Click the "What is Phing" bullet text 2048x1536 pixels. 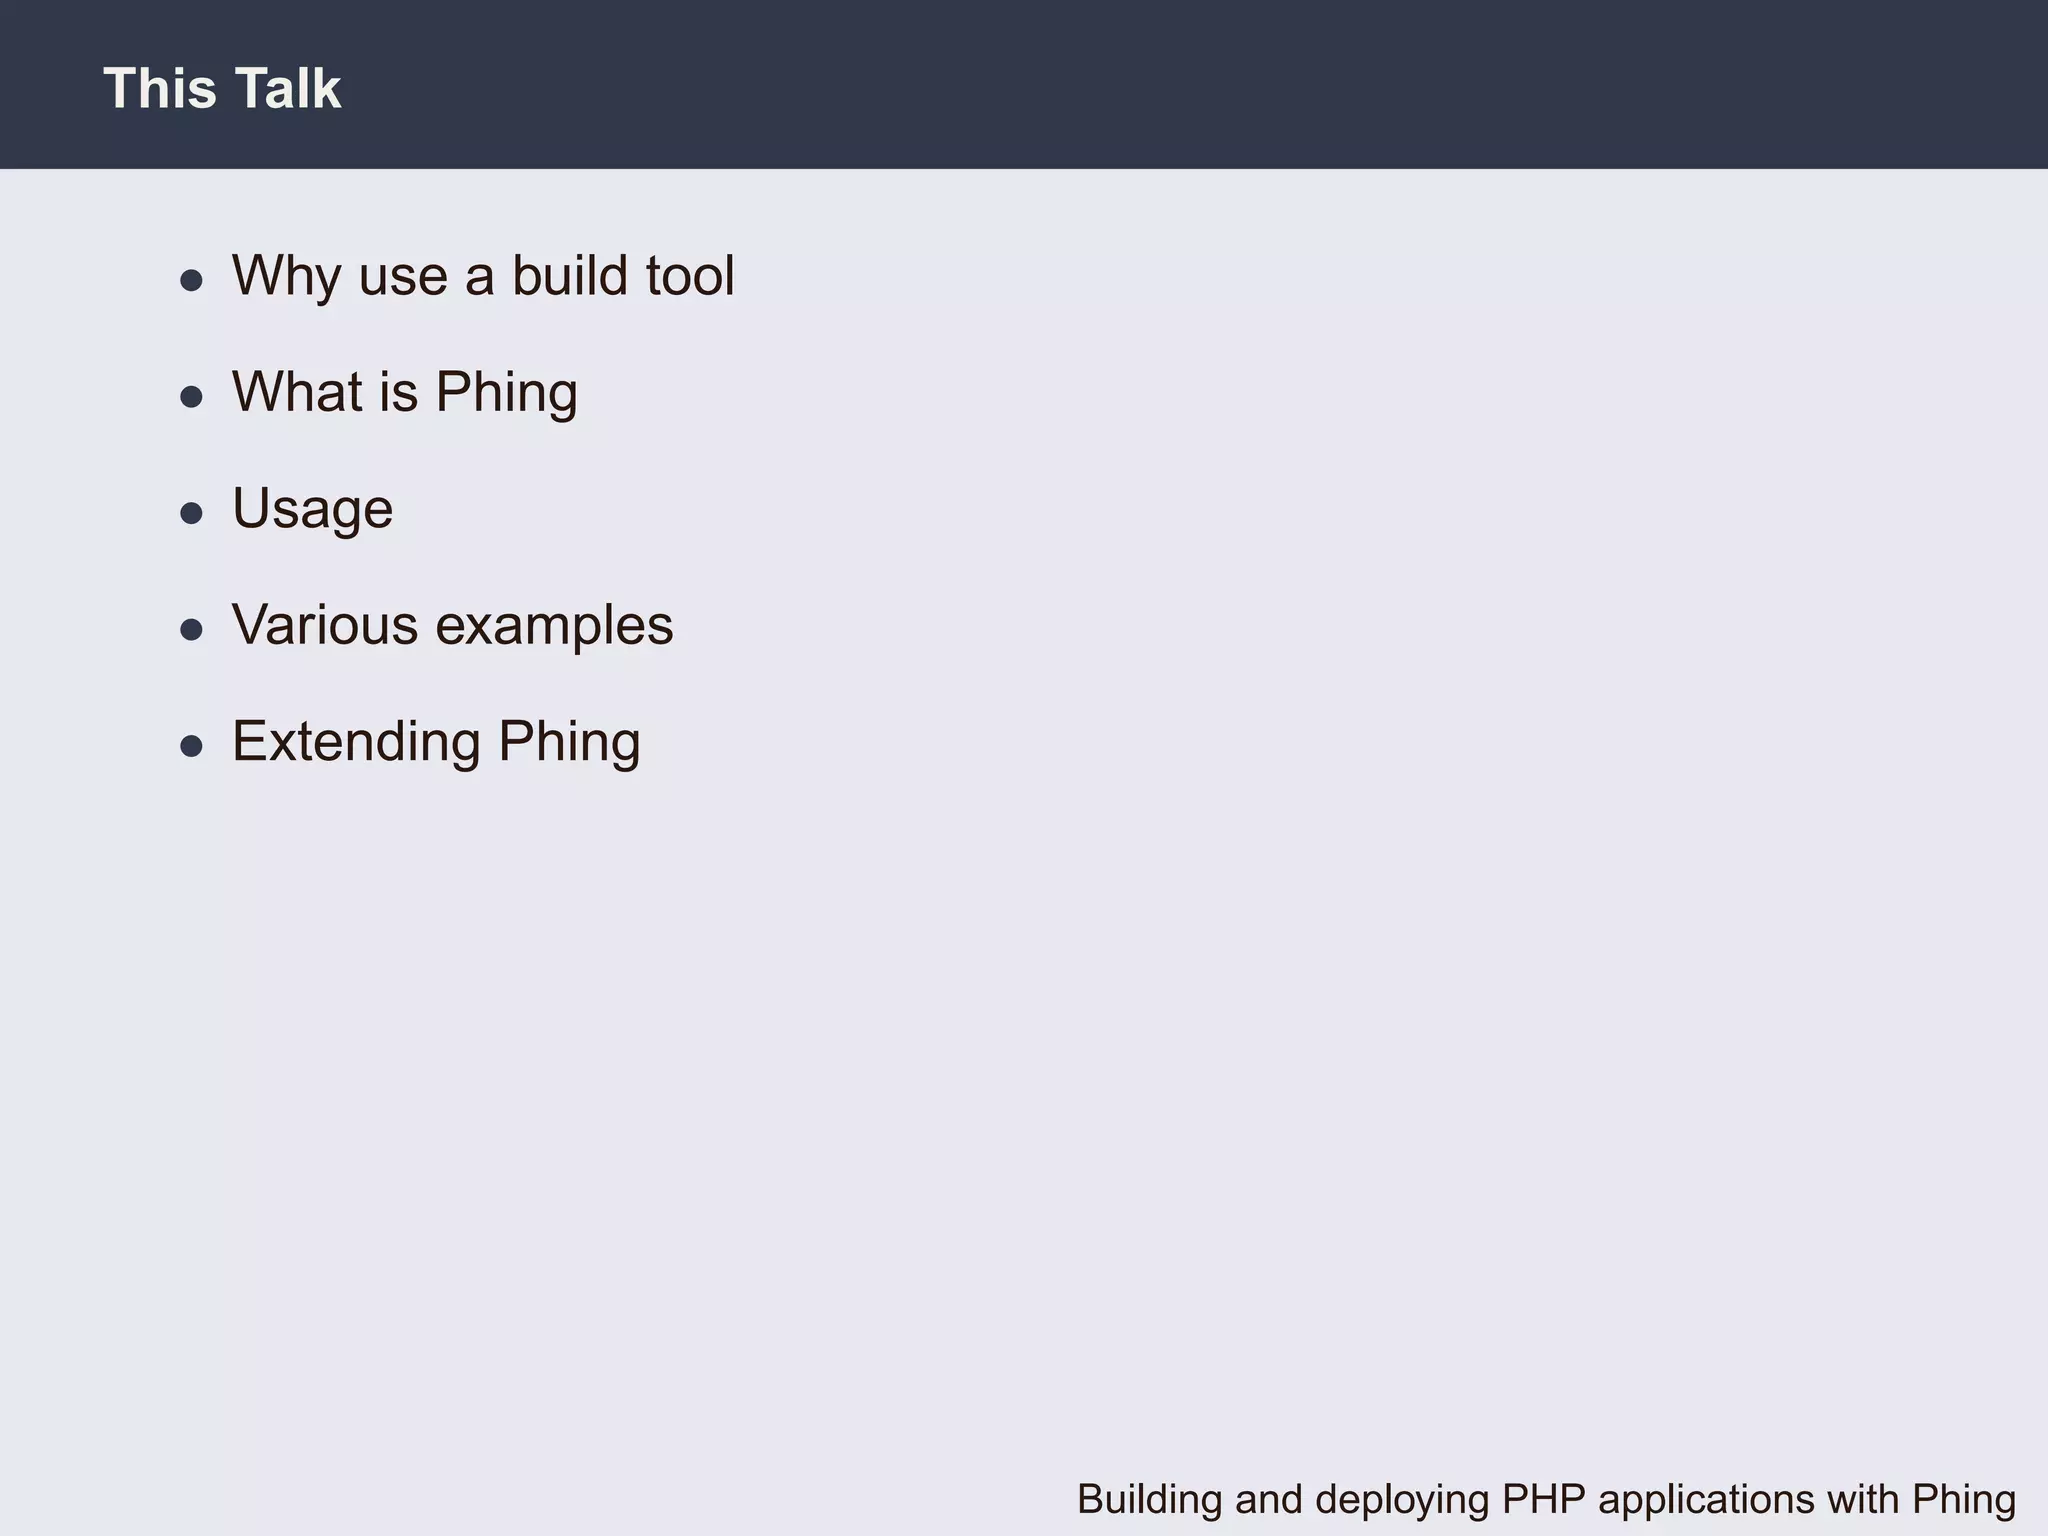[405, 391]
